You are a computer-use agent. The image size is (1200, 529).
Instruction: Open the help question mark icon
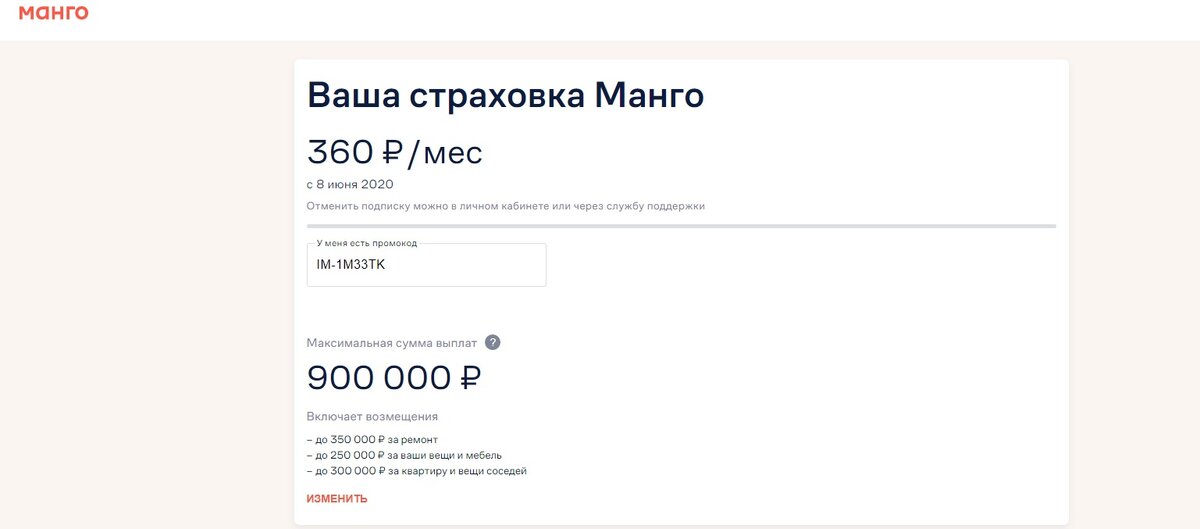492,342
